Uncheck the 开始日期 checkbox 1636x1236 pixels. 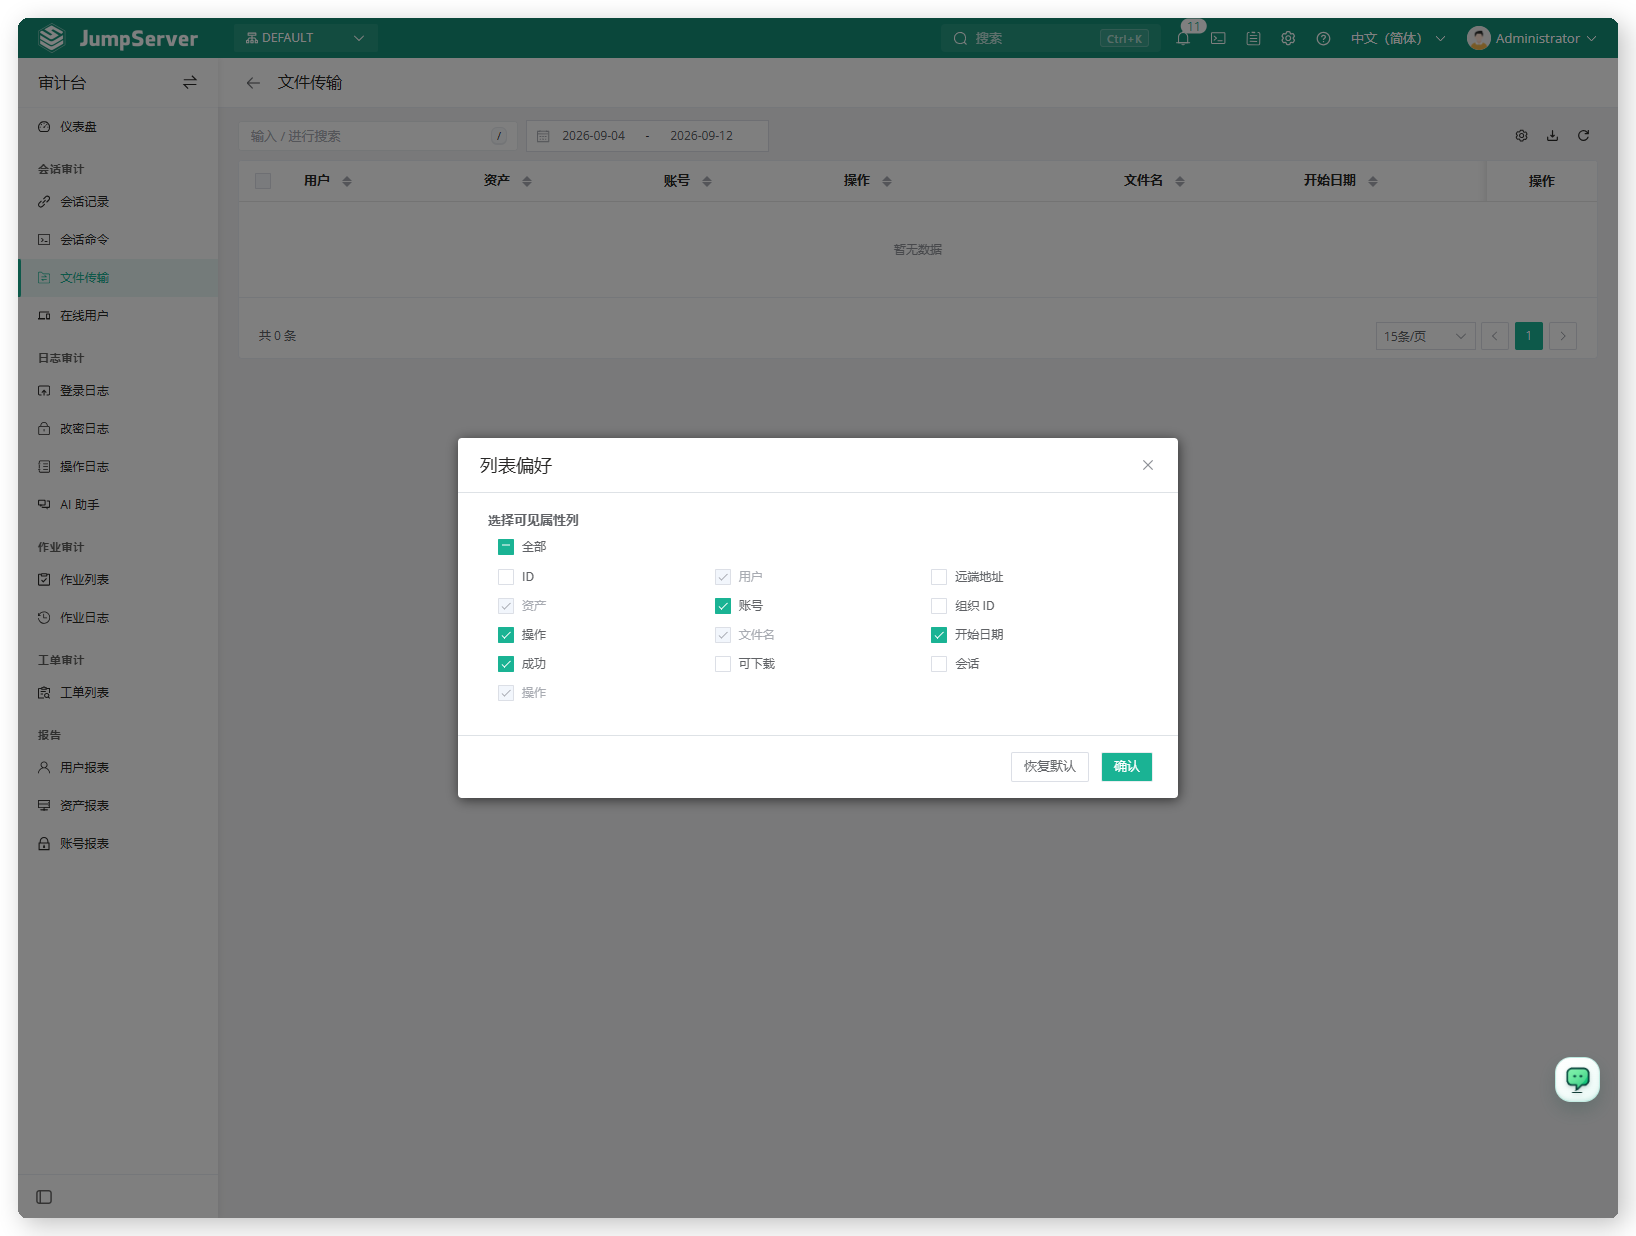click(x=939, y=635)
